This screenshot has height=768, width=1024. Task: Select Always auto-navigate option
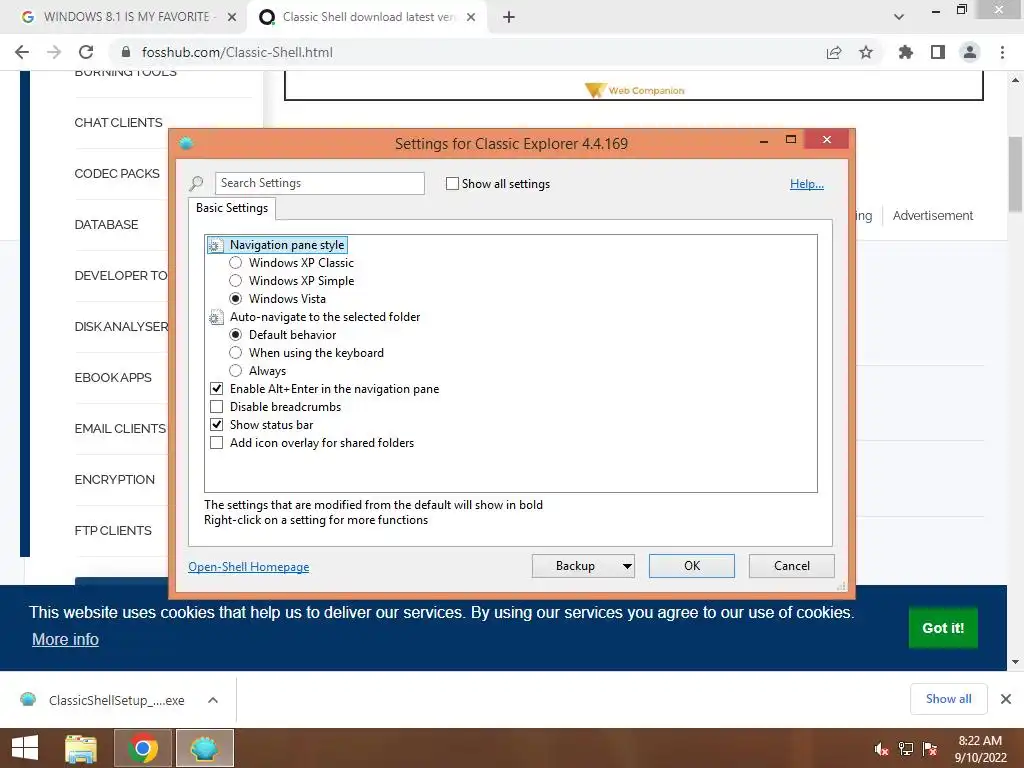(236, 371)
